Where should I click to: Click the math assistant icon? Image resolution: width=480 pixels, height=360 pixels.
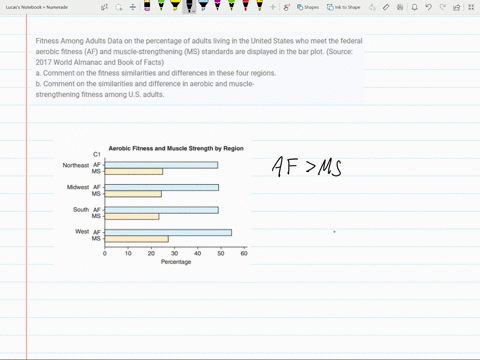(x=400, y=7)
